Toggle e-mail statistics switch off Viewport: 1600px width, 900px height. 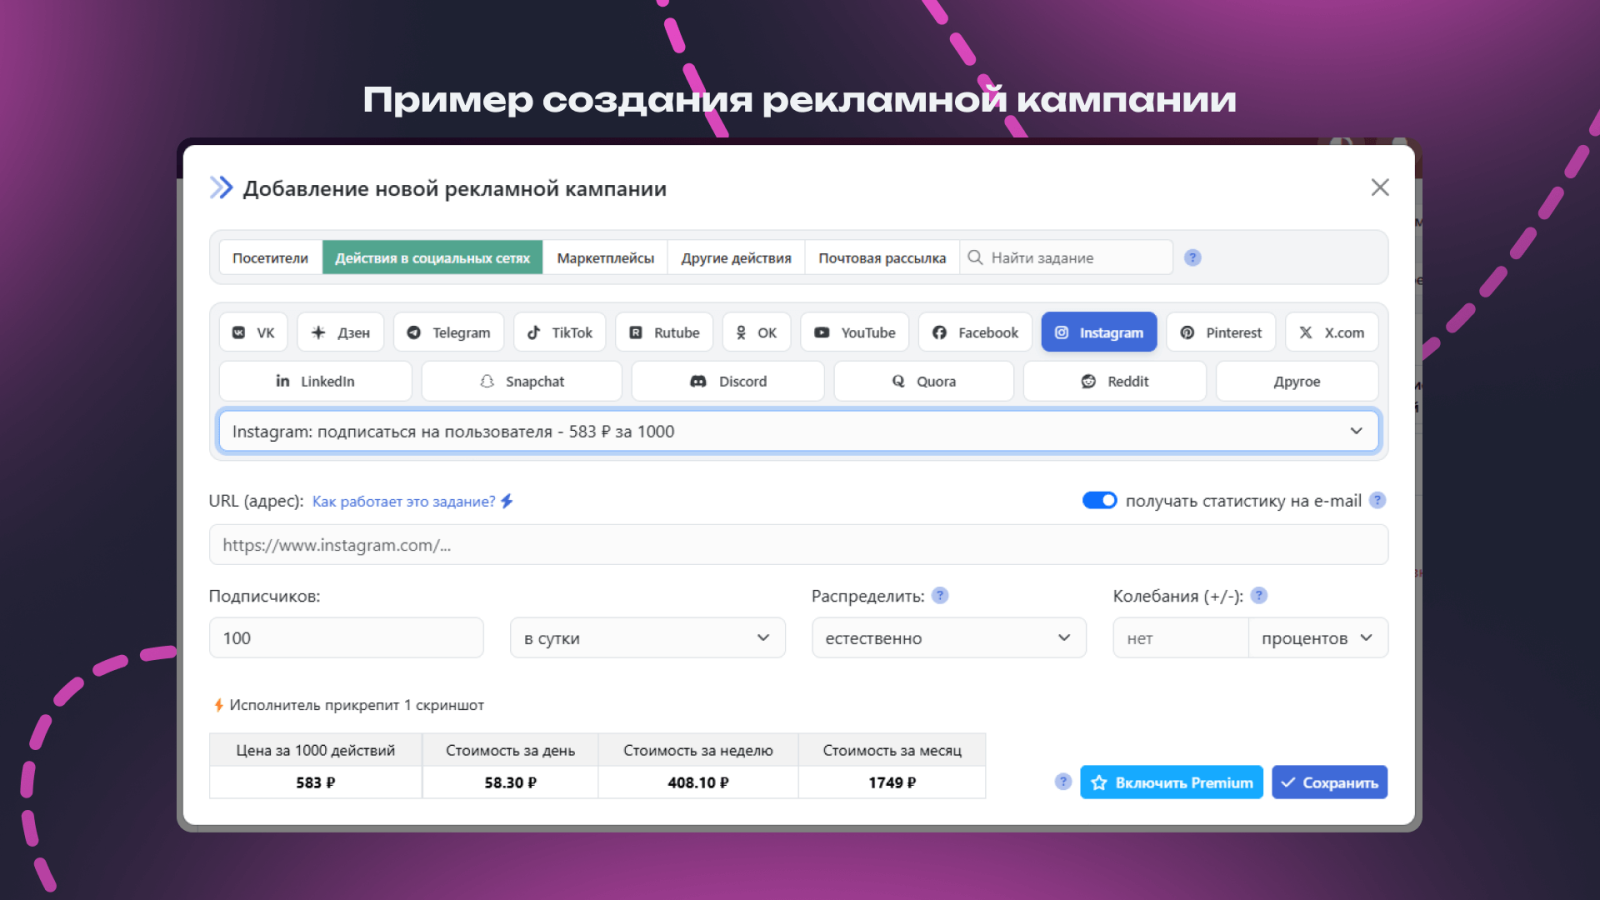coord(1099,501)
